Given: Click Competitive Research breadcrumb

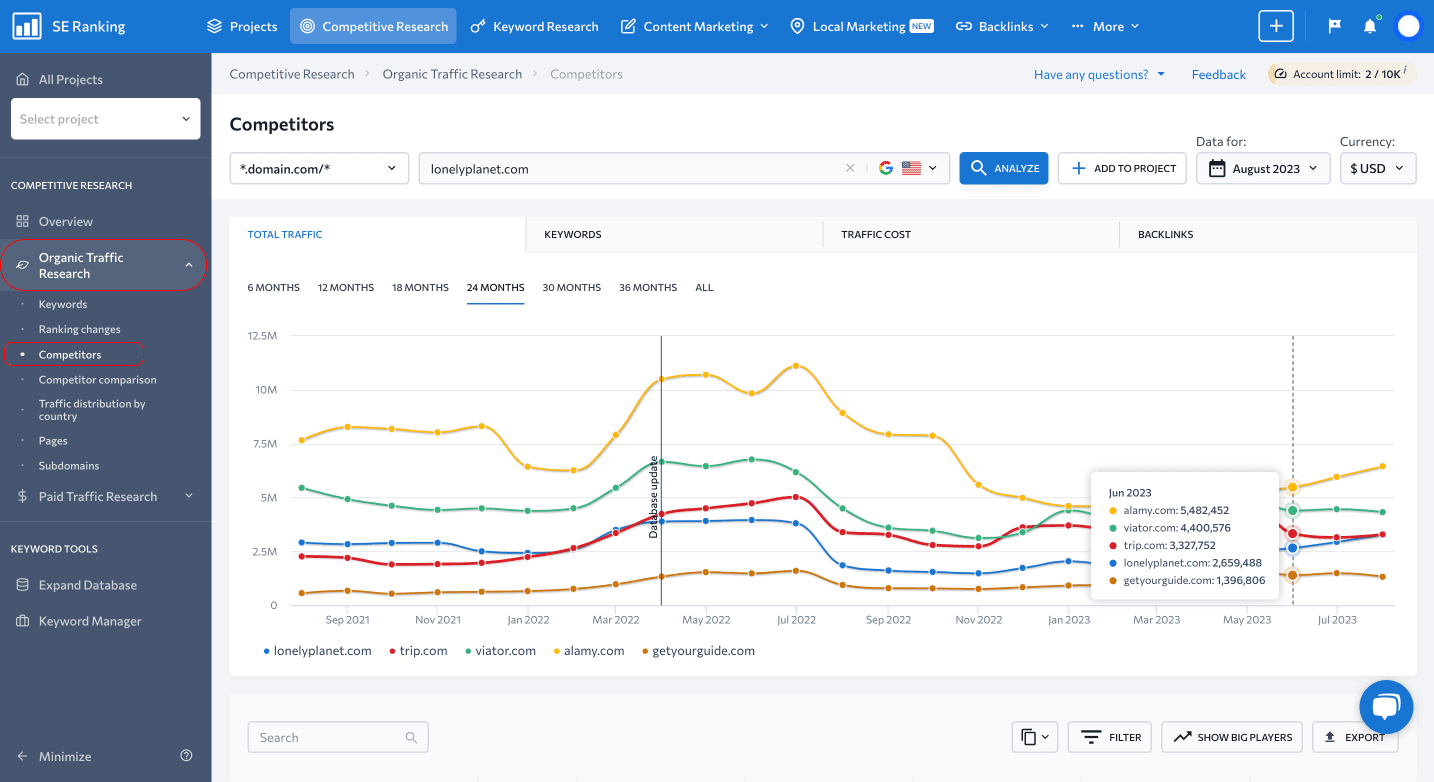Looking at the screenshot, I should [x=292, y=74].
